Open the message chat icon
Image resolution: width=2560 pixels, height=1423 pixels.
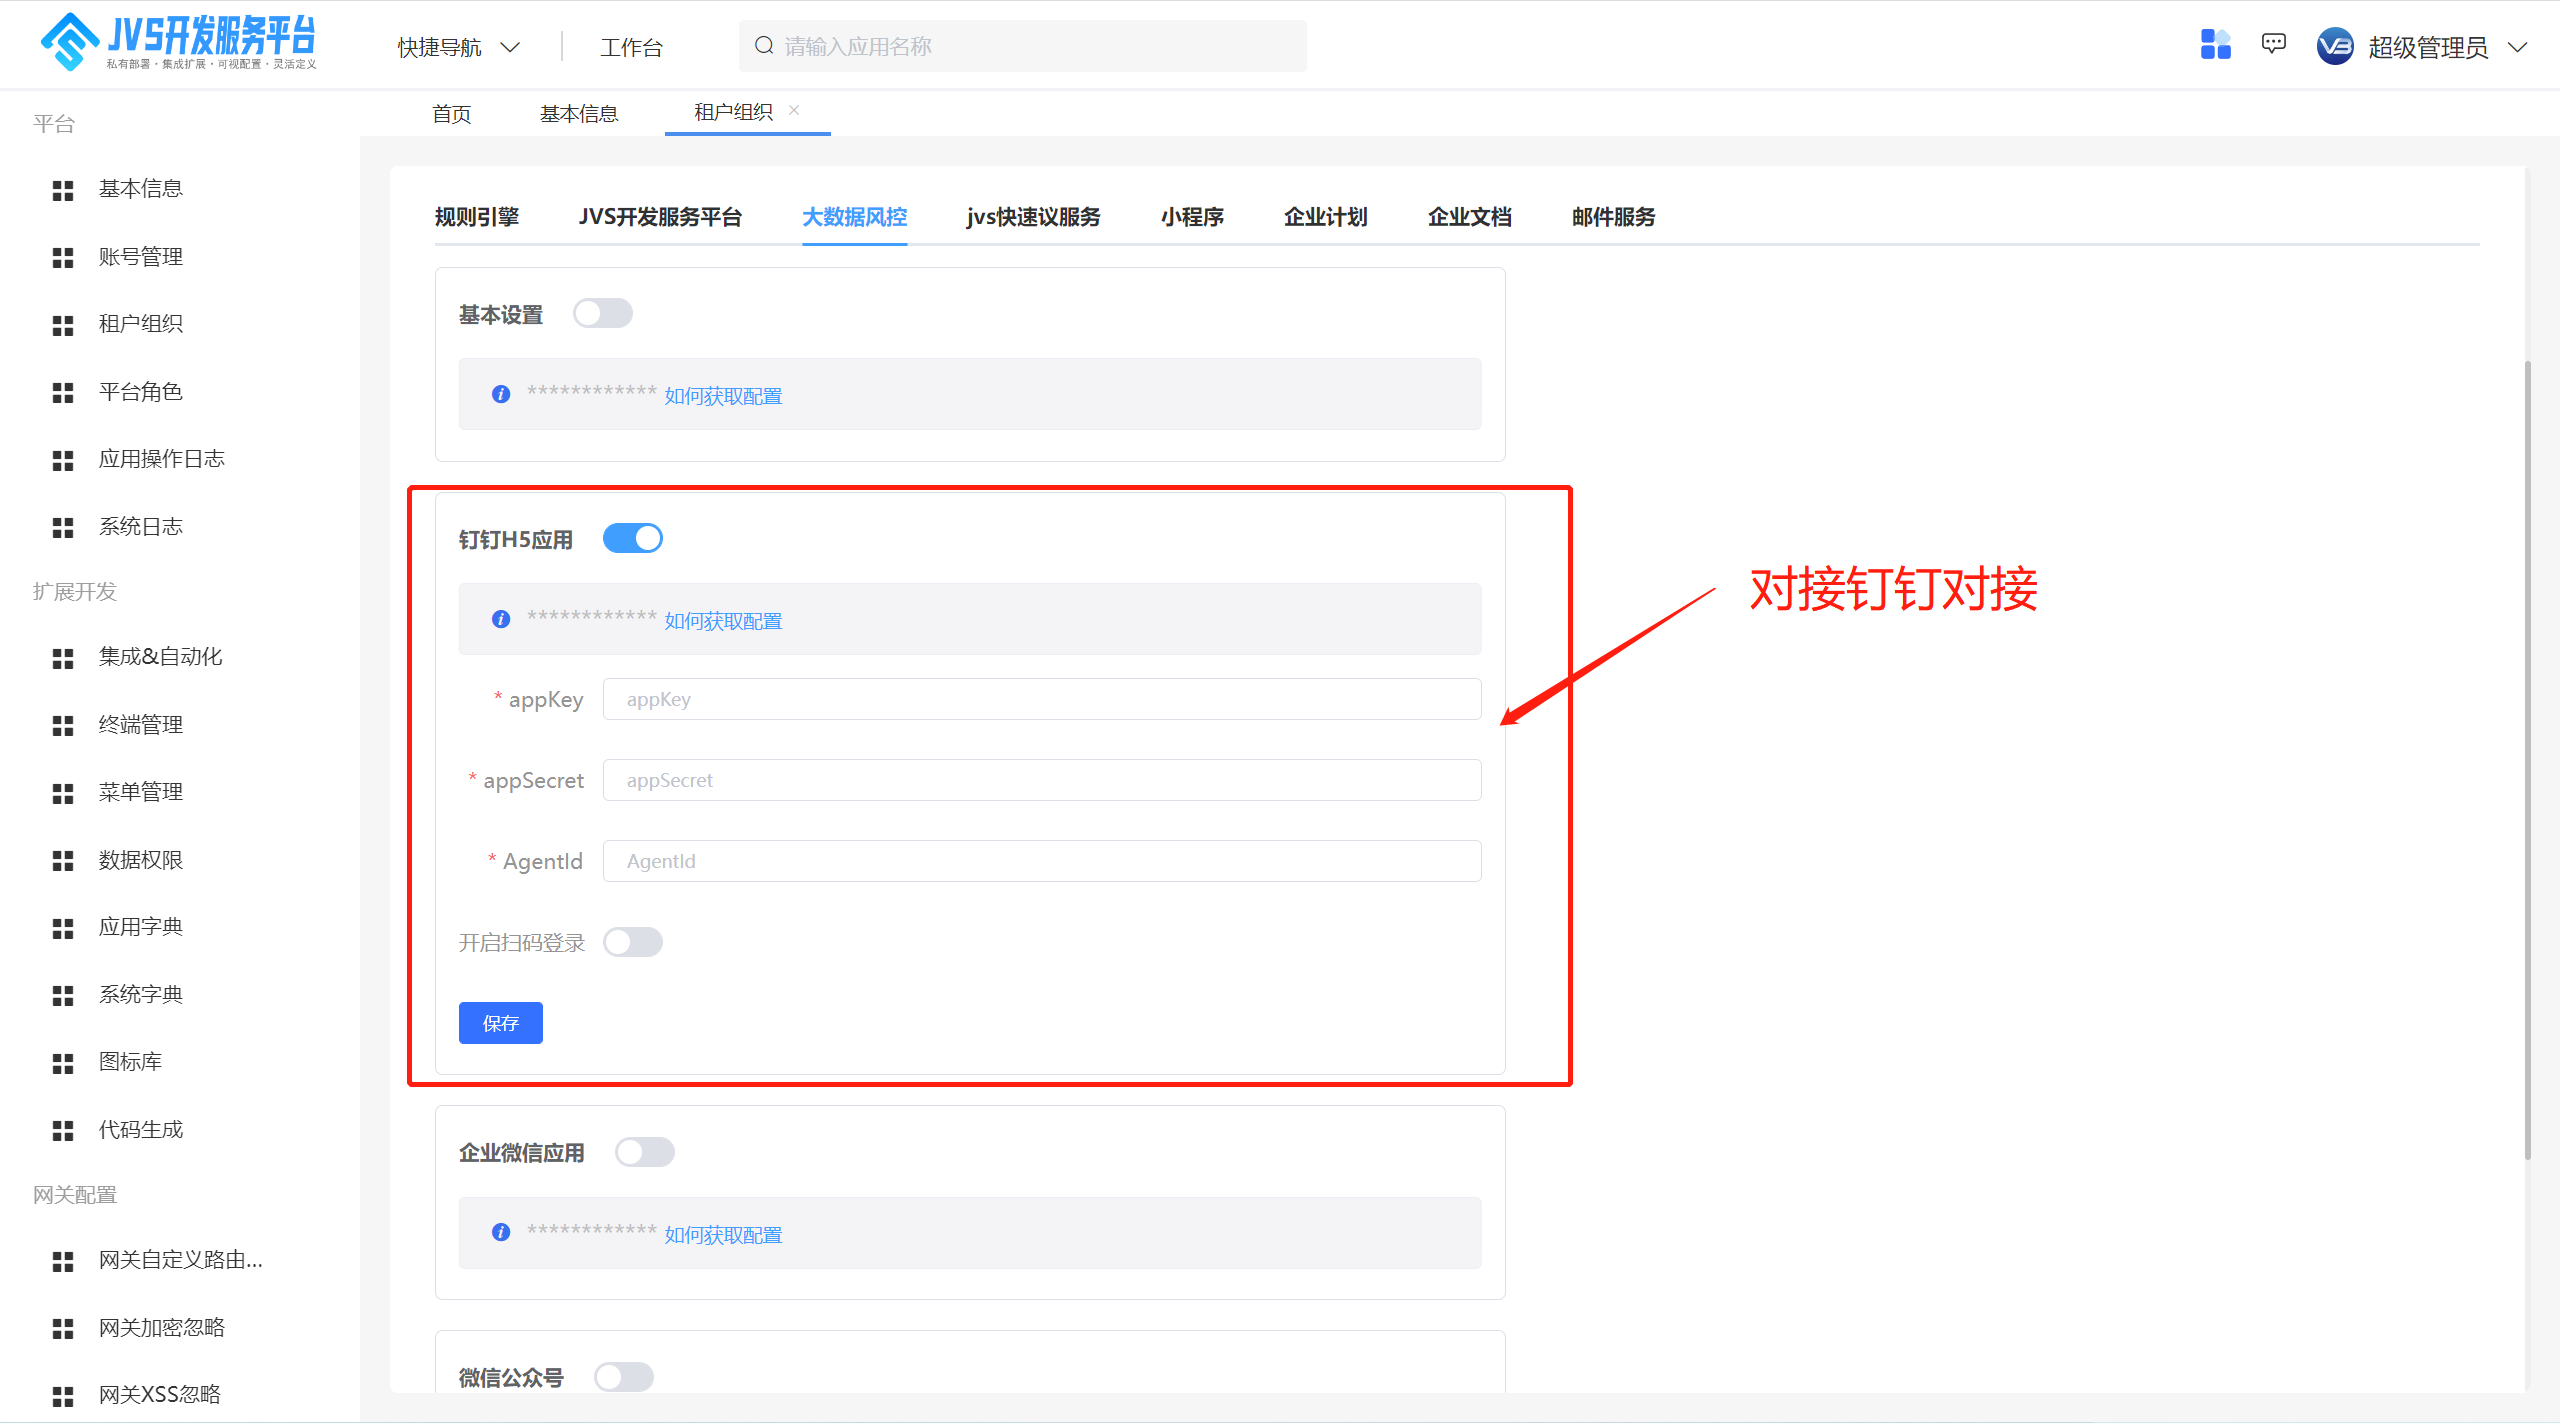pos(2273,45)
